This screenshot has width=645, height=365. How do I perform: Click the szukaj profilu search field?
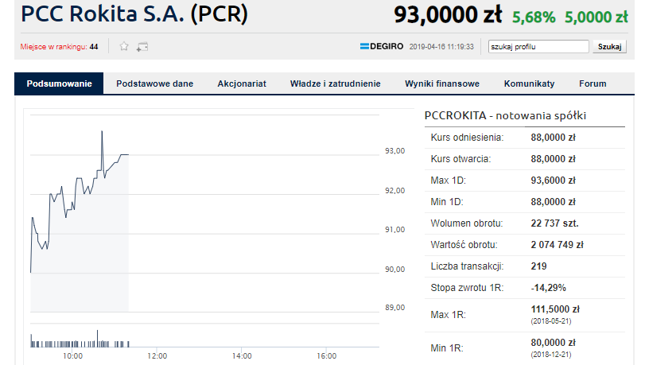click(x=538, y=46)
